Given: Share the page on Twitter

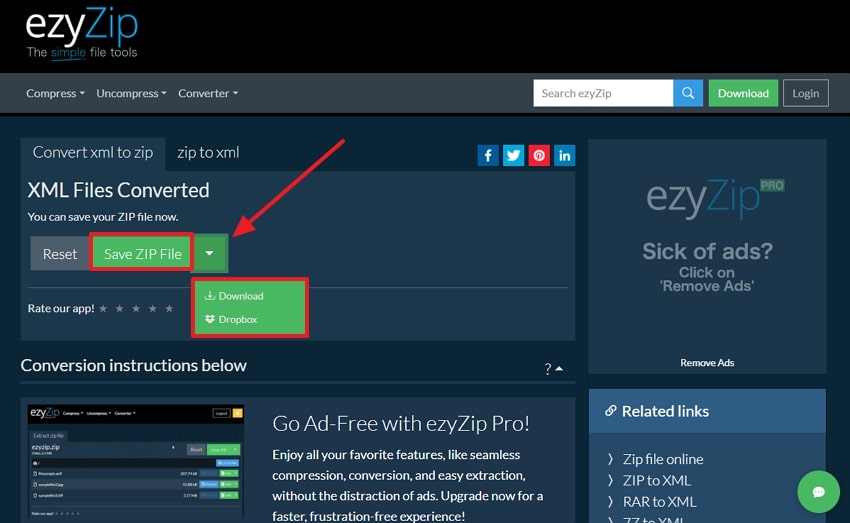Looking at the screenshot, I should [x=513, y=156].
